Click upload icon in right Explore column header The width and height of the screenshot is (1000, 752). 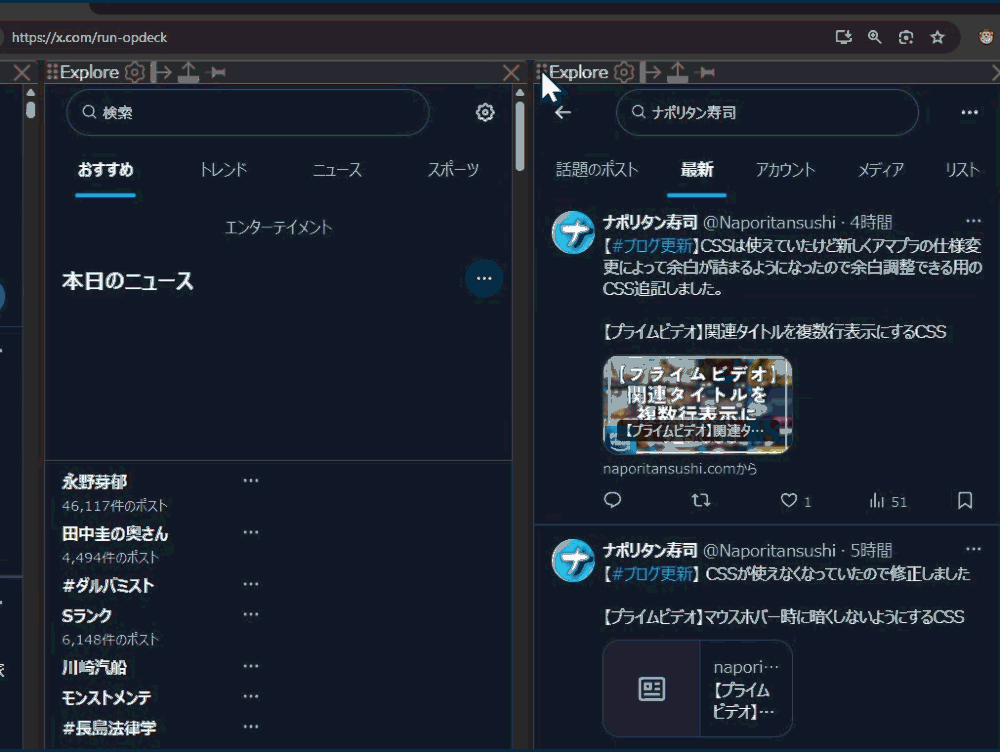677,72
